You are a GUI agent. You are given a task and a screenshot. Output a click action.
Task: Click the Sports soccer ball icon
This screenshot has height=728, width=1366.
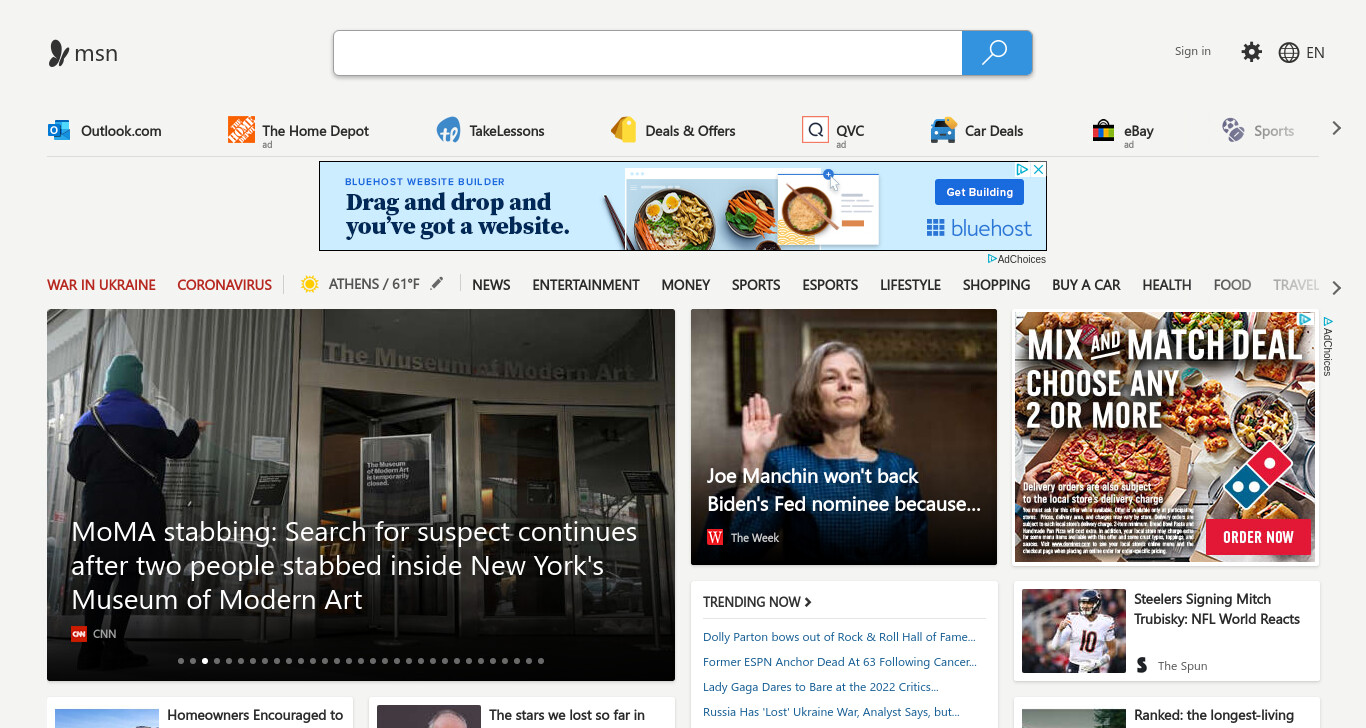[x=1233, y=130]
